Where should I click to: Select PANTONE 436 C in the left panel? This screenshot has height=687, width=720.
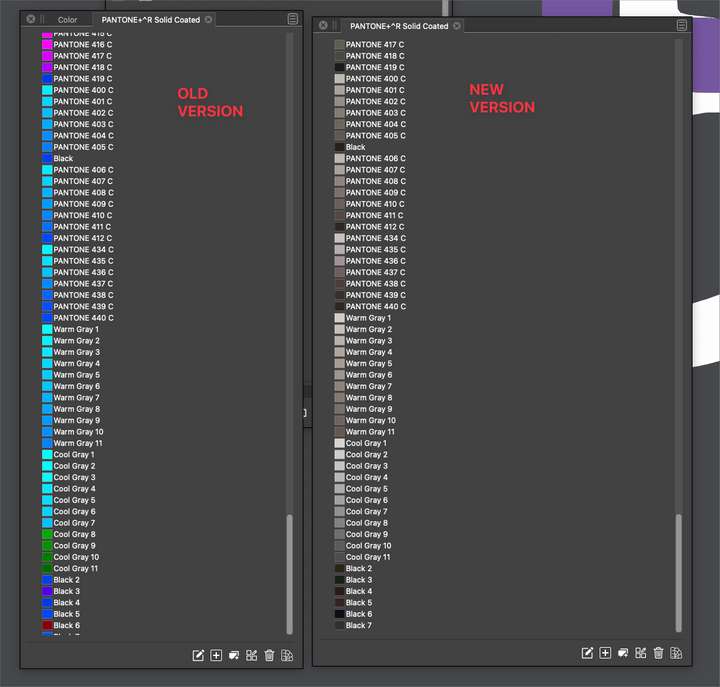coord(83,272)
